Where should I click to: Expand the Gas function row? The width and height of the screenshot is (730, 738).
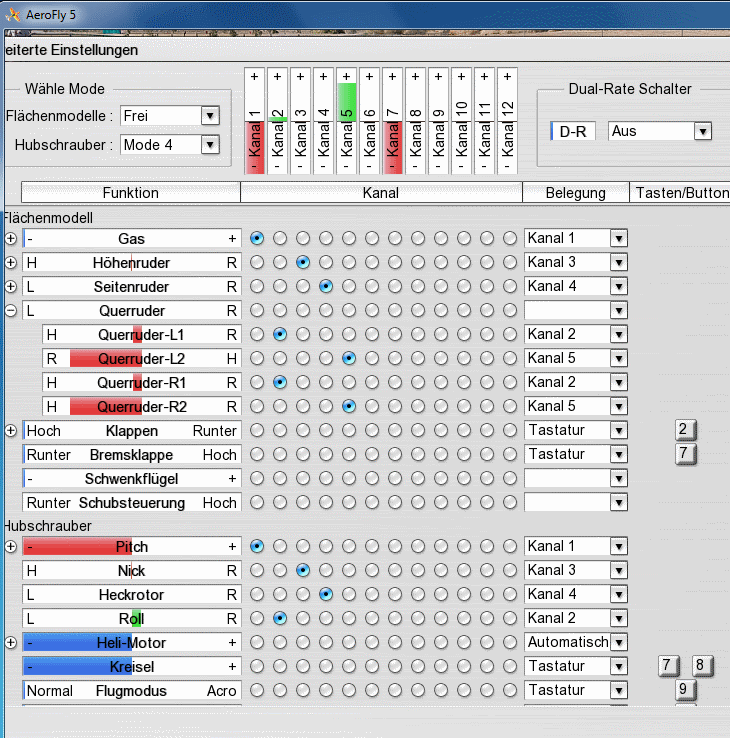pyautogui.click(x=11, y=238)
